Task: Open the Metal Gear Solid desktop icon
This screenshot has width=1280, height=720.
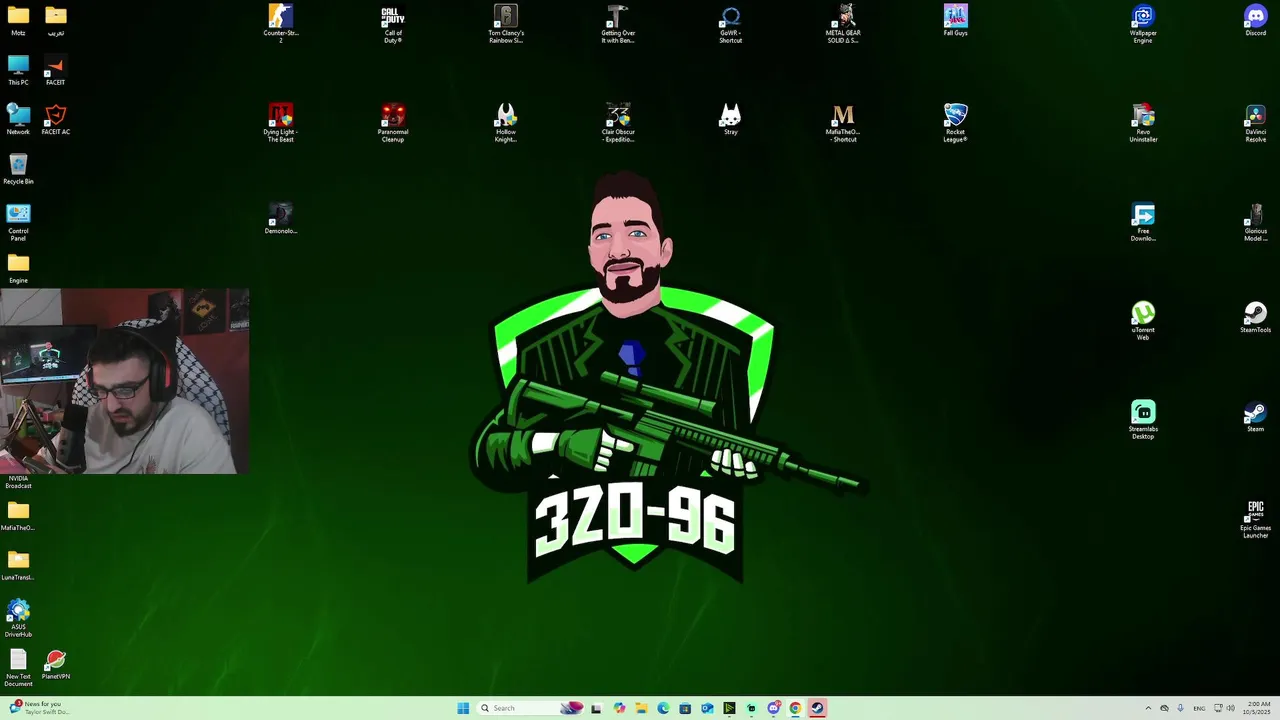Action: pos(843,24)
